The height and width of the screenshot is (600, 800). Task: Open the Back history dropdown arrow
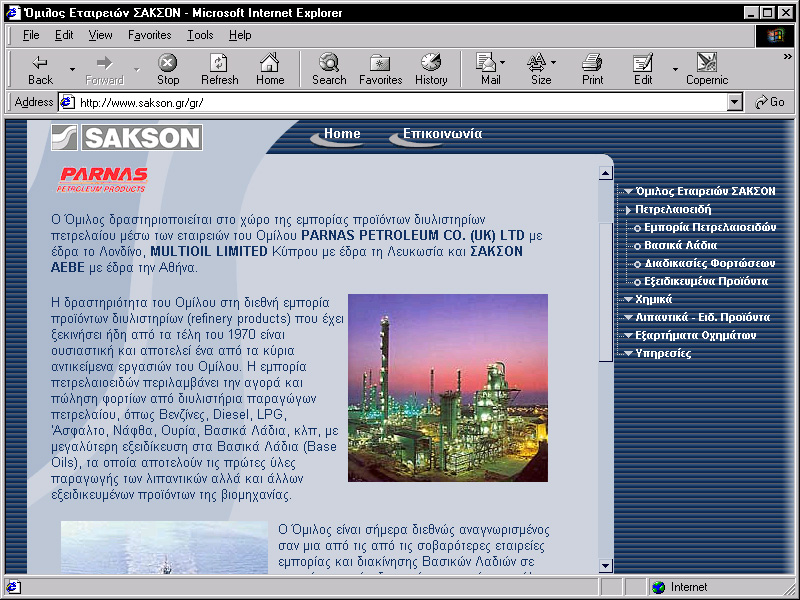tap(72, 69)
